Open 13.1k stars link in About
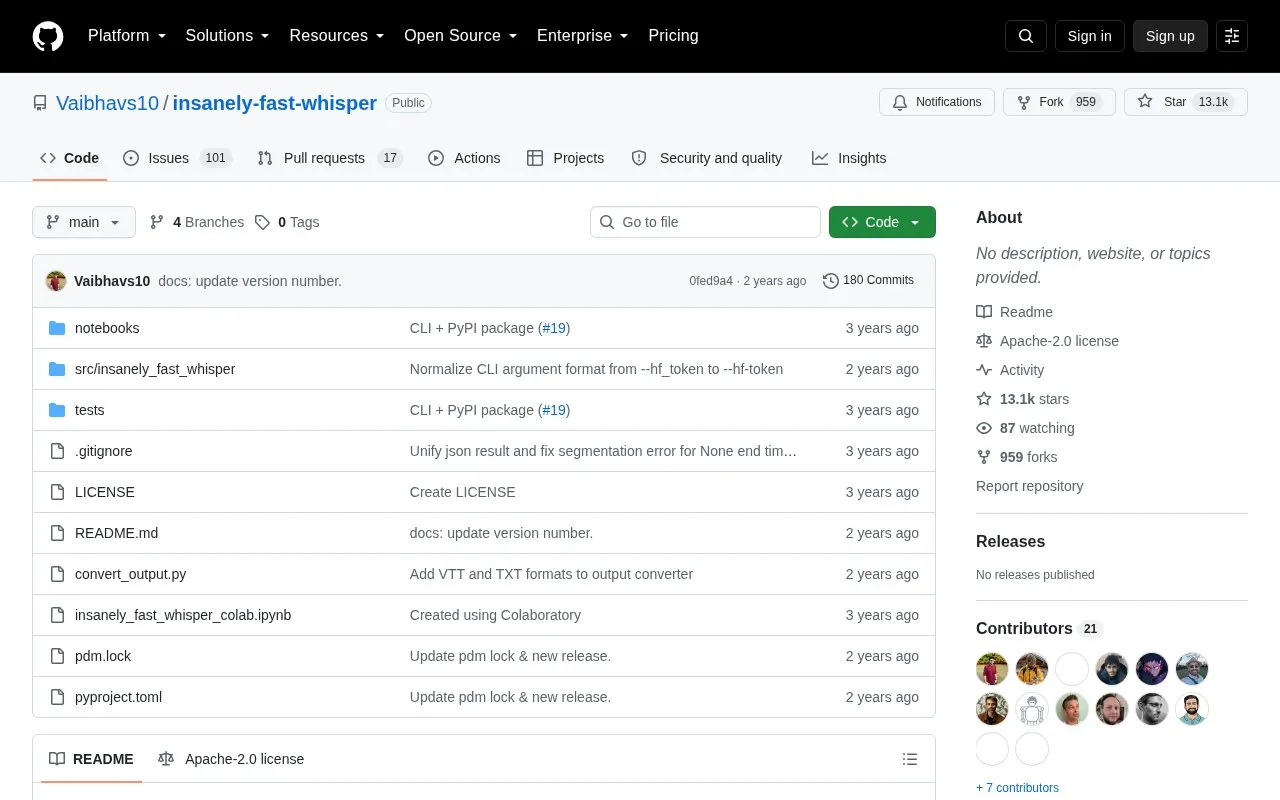 1023,399
